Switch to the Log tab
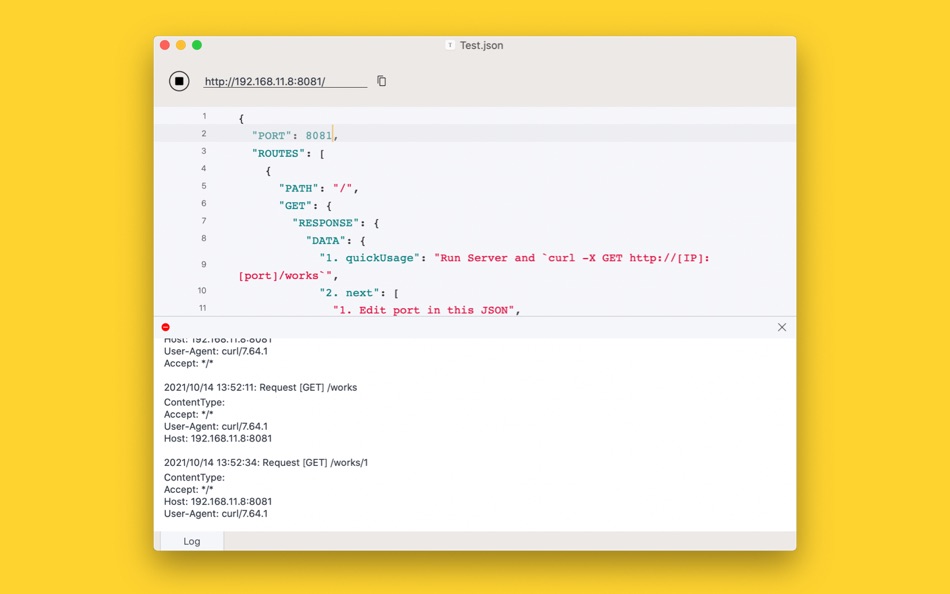The image size is (950, 594). (x=191, y=541)
